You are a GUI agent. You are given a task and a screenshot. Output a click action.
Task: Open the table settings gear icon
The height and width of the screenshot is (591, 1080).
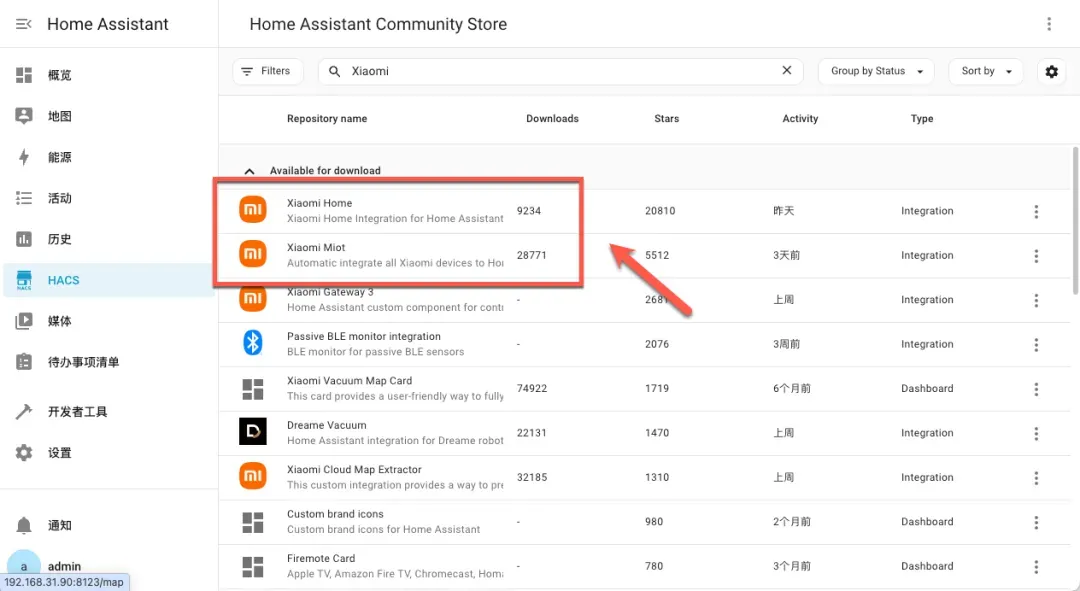(x=1051, y=72)
